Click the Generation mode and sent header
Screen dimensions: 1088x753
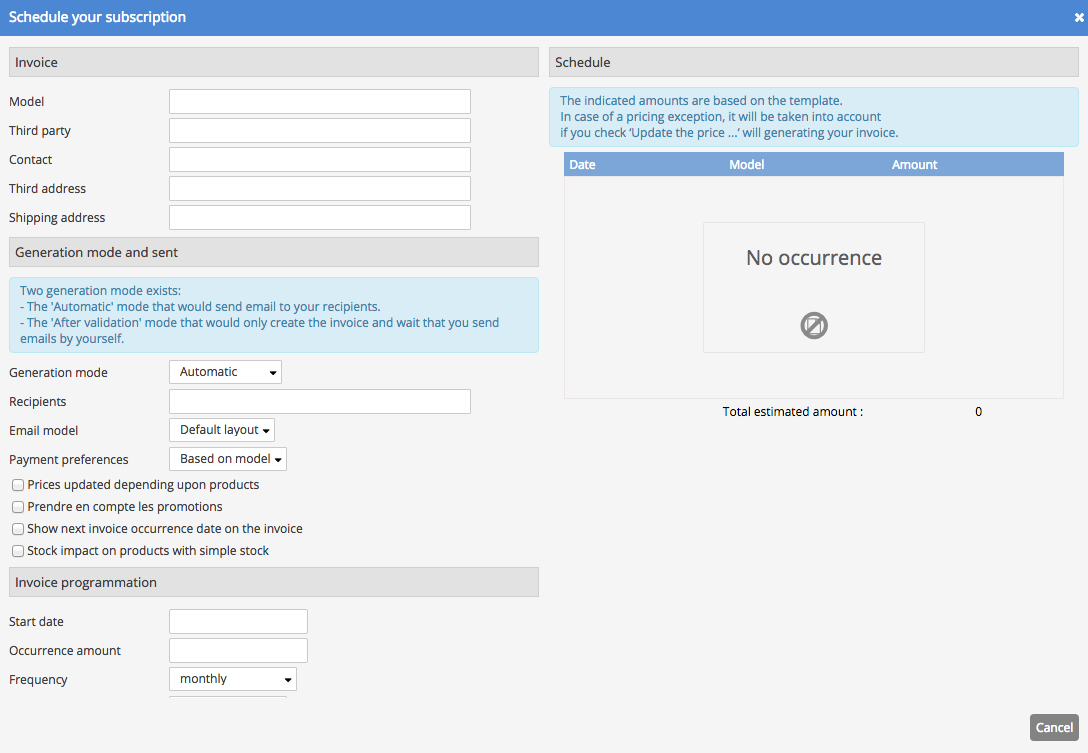(x=274, y=253)
